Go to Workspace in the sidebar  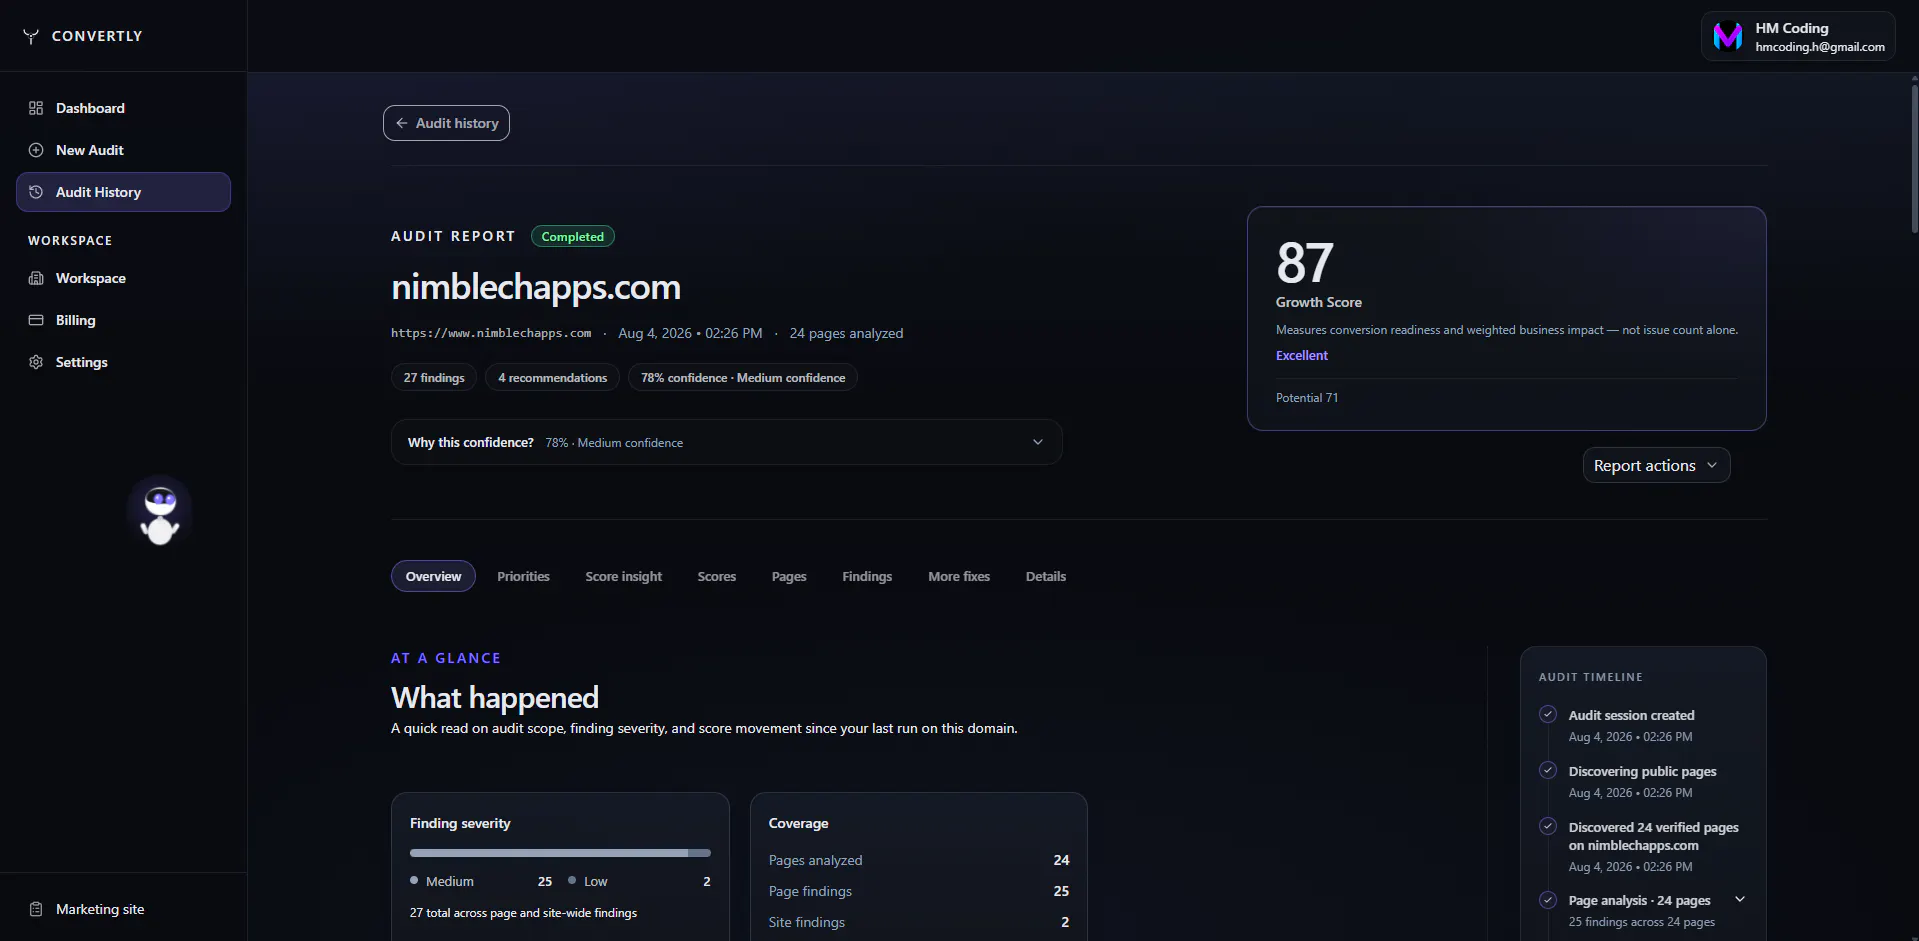click(x=123, y=278)
